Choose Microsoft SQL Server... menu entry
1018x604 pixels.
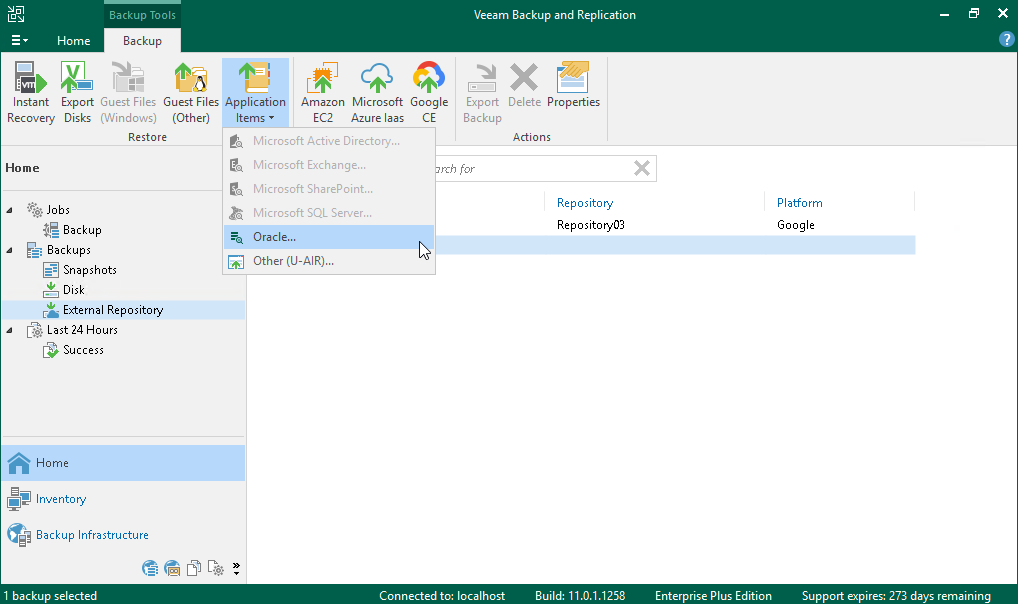click(329, 213)
